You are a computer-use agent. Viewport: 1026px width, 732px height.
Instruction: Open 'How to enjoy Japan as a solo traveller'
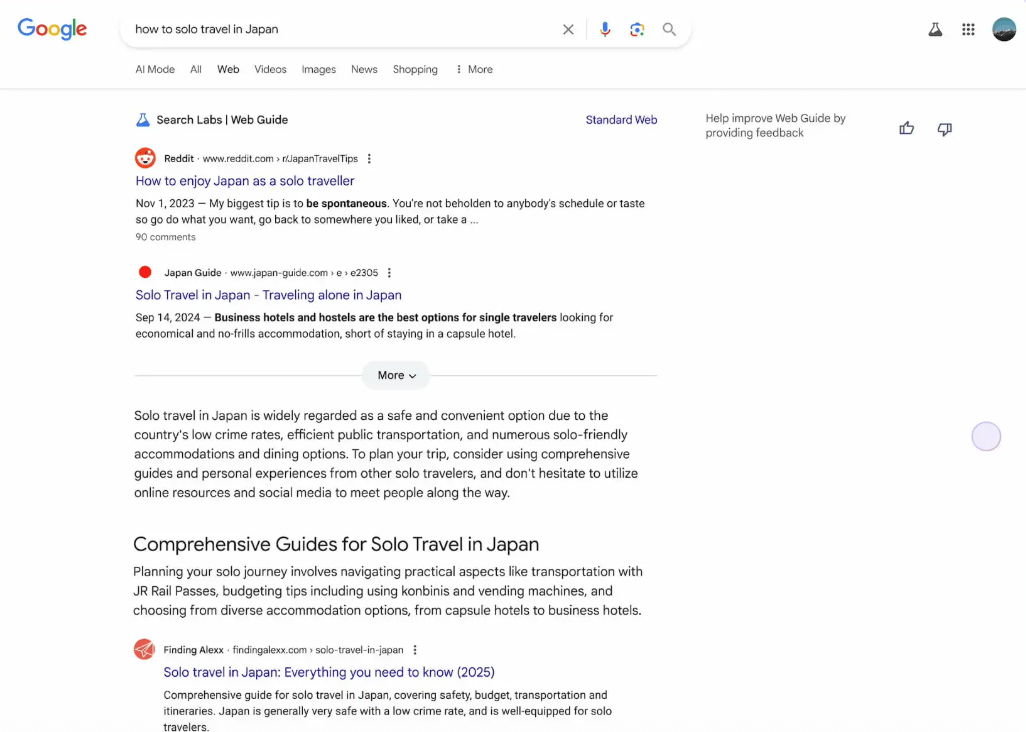[x=245, y=181]
